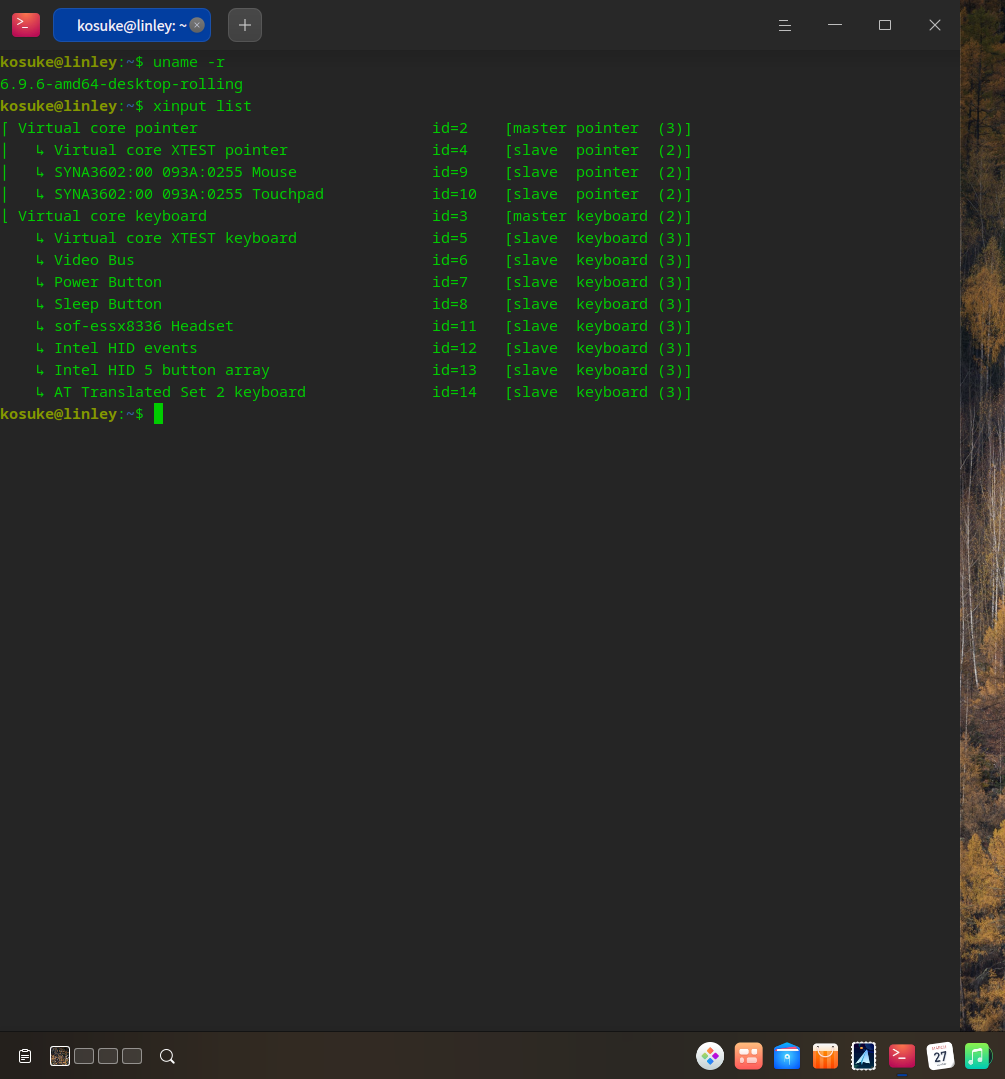Open the launcher with colorful diamonds icon
This screenshot has height=1079, width=1005.
tap(710, 1056)
